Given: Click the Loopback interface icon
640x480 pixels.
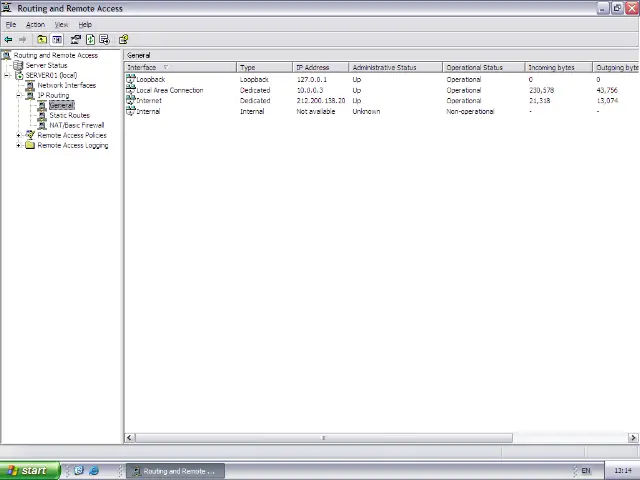Looking at the screenshot, I should 131,79.
